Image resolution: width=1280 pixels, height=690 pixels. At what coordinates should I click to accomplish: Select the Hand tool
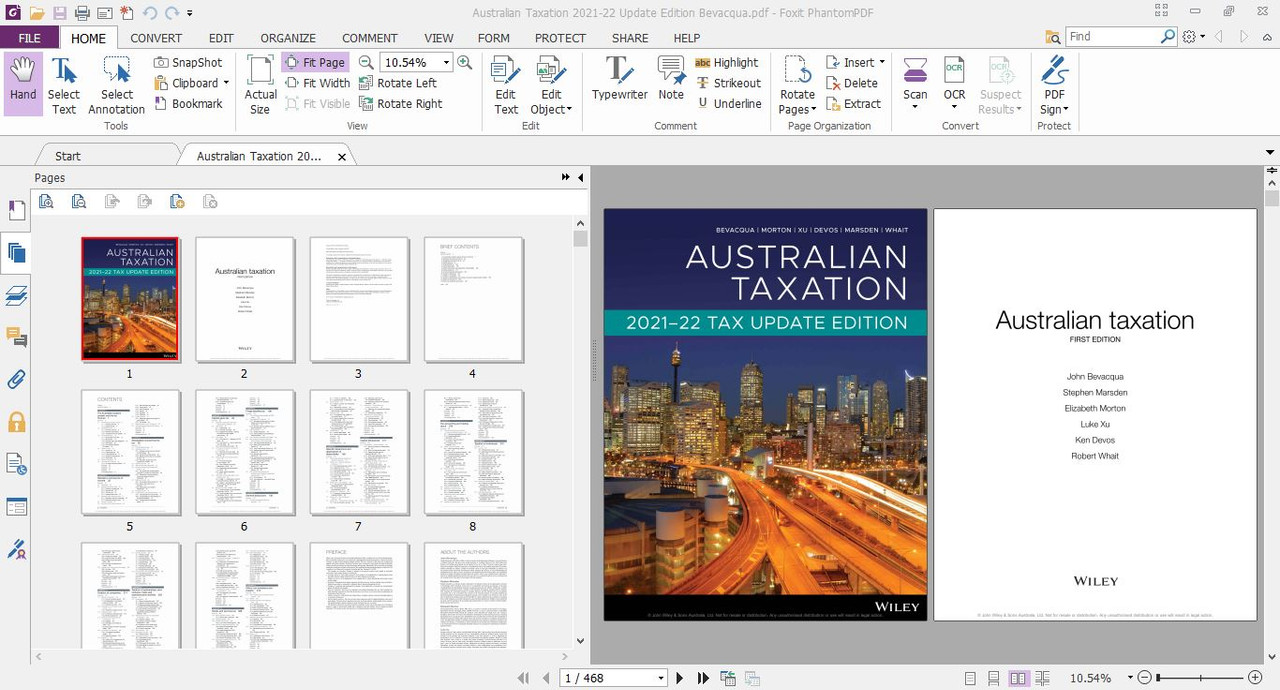[x=22, y=85]
